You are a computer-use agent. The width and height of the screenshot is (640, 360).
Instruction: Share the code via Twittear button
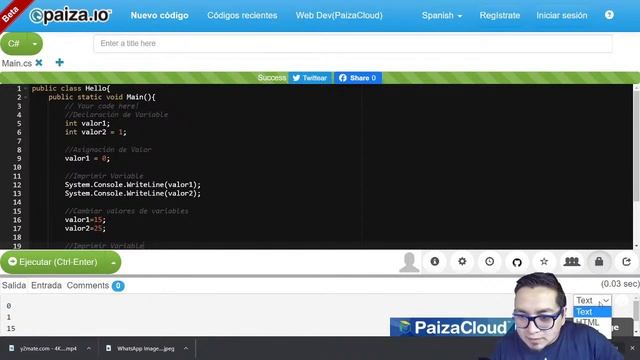(x=310, y=78)
